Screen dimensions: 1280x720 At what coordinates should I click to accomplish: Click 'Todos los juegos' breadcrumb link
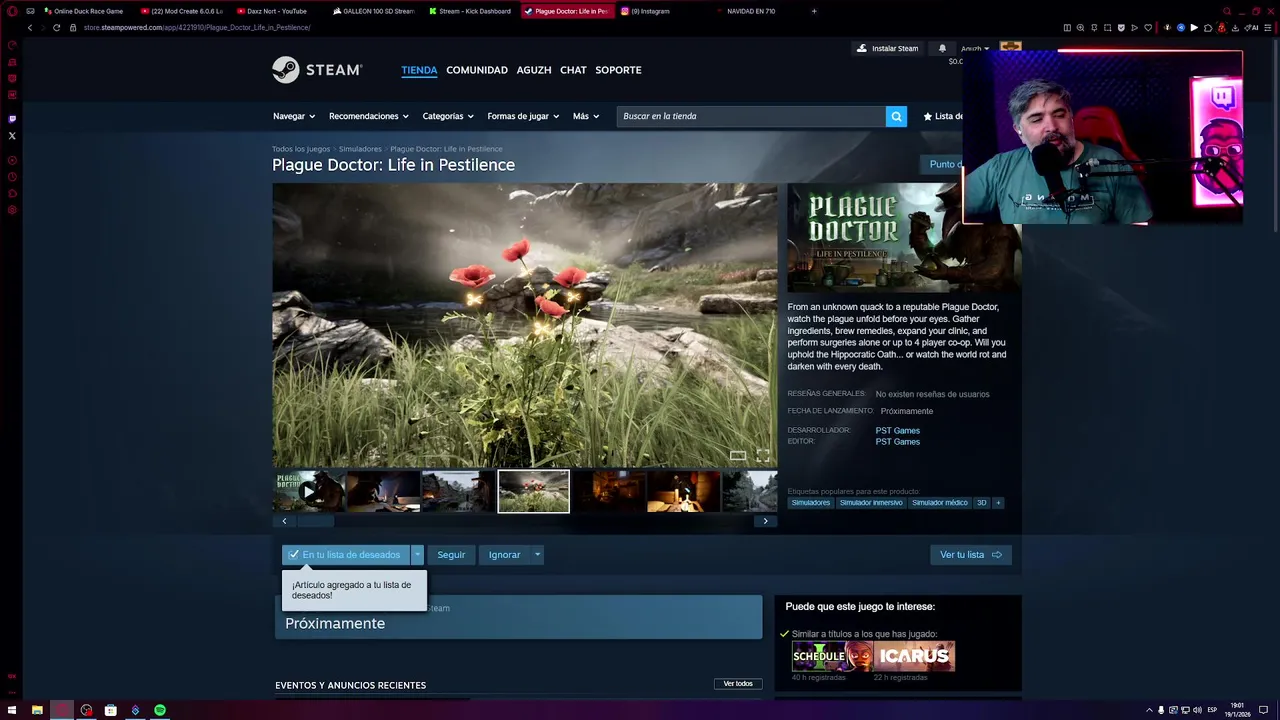coord(301,149)
